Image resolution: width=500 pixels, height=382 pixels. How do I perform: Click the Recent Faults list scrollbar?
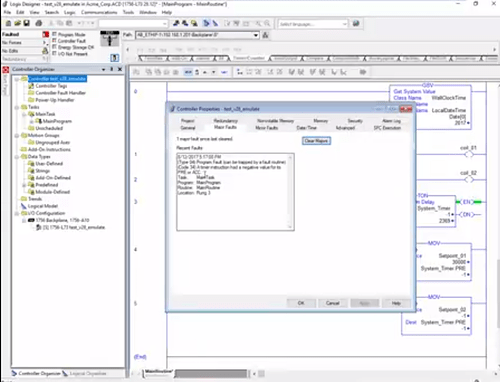(290, 192)
